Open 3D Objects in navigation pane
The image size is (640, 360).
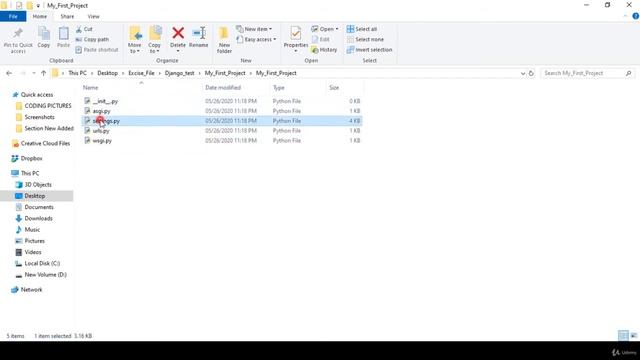coord(38,185)
